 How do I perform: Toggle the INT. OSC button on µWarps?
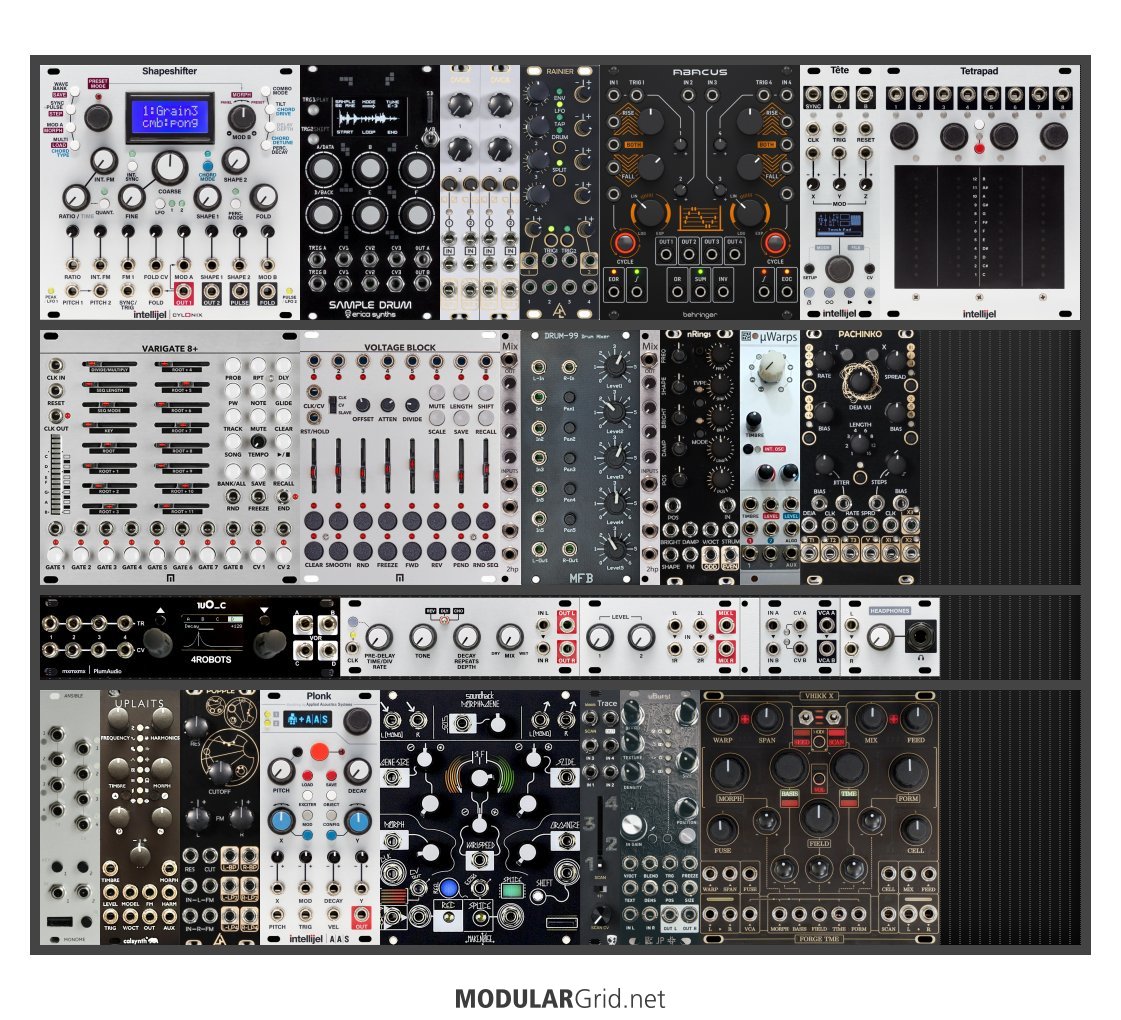[x=748, y=449]
